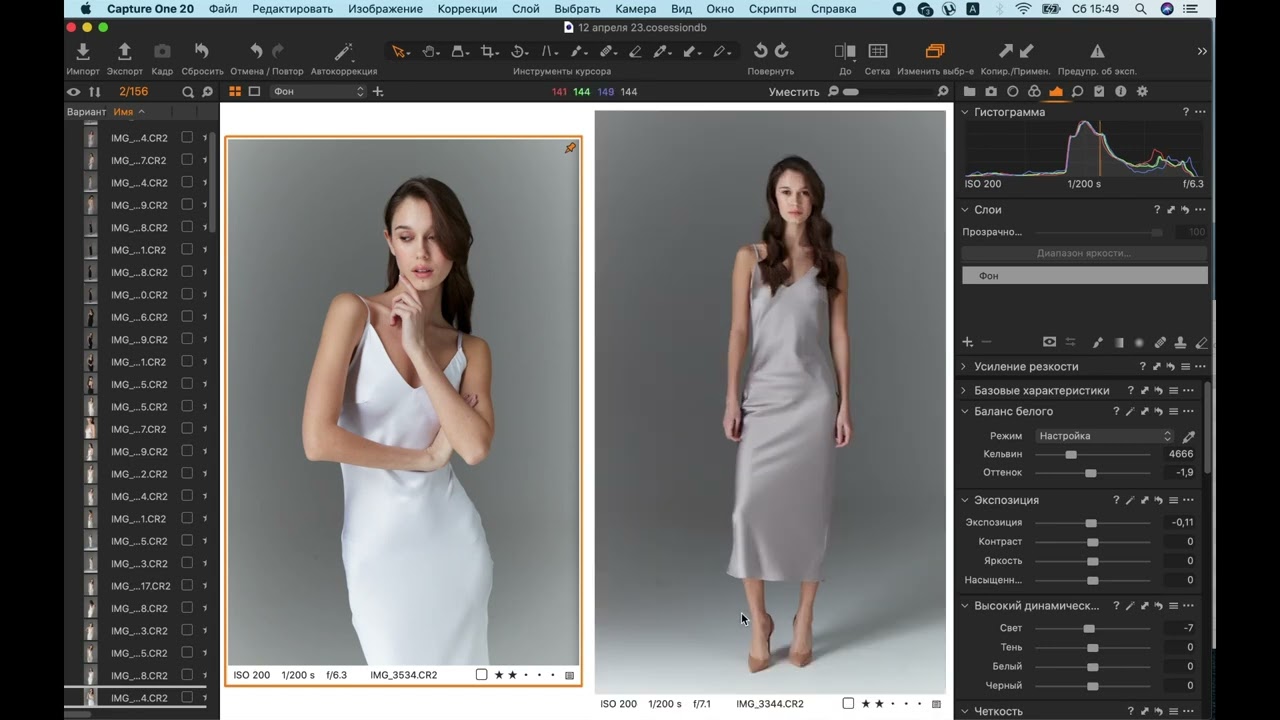This screenshot has height=720, width=1280.
Task: Open the Слой menu
Action: tap(526, 9)
